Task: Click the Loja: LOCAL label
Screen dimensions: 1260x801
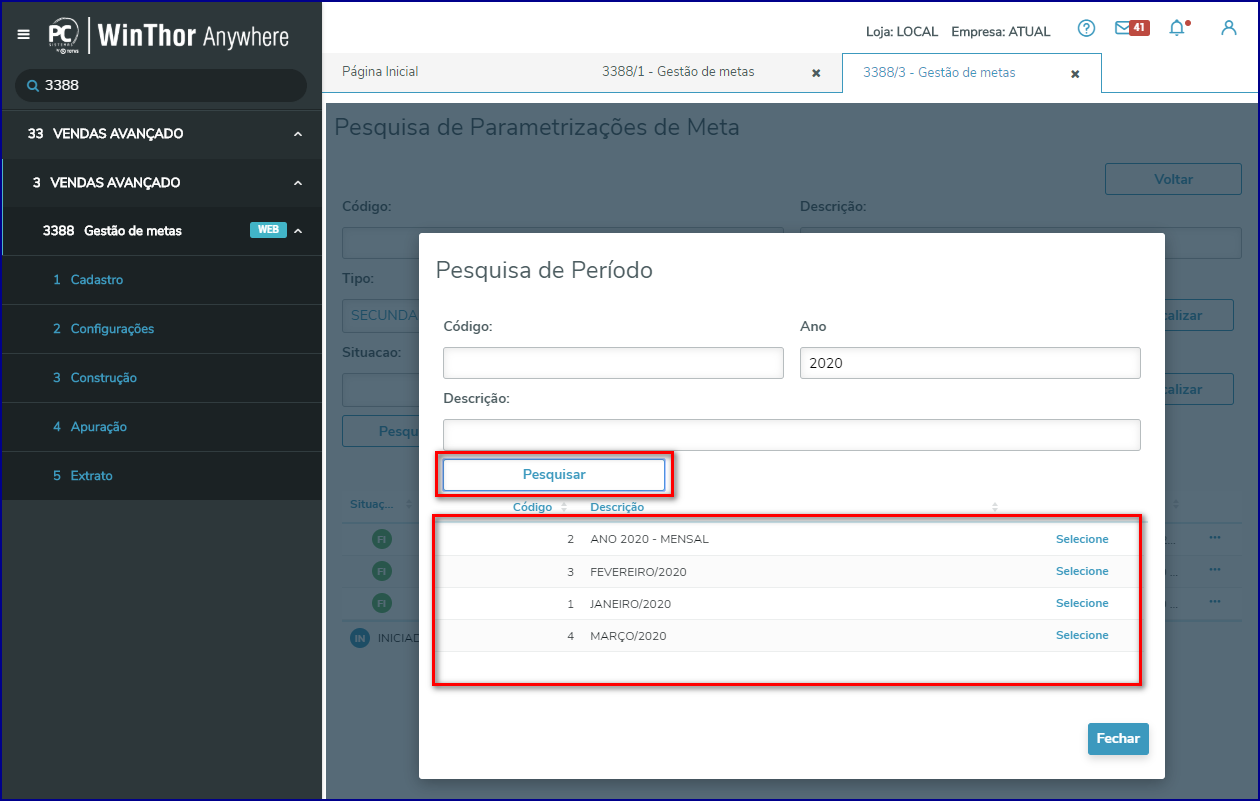Action: pos(902,31)
